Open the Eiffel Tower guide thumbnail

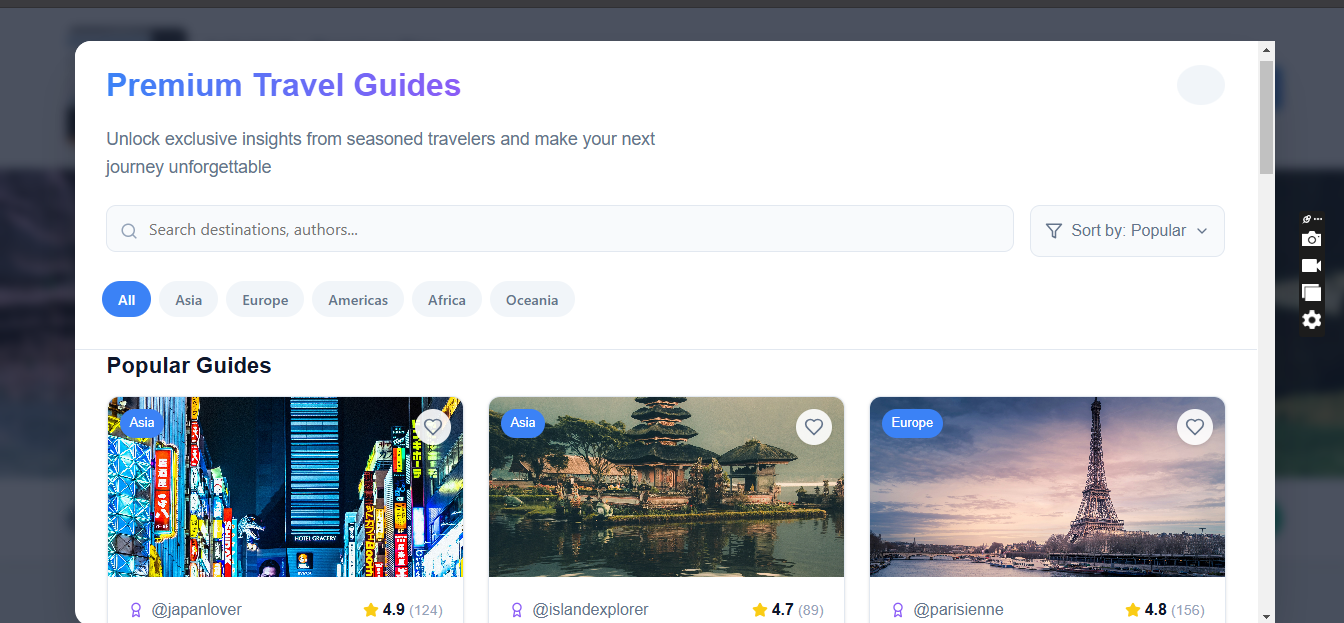[1047, 487]
